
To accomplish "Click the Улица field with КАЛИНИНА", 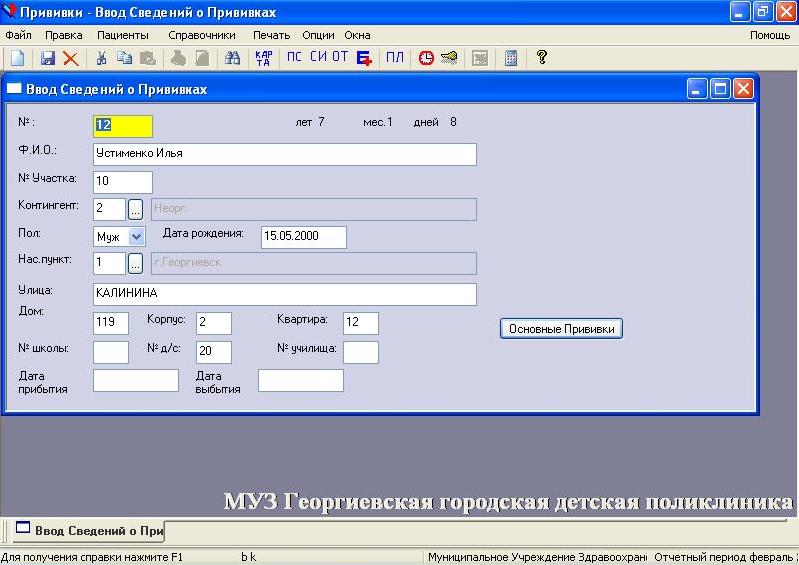I will point(285,294).
